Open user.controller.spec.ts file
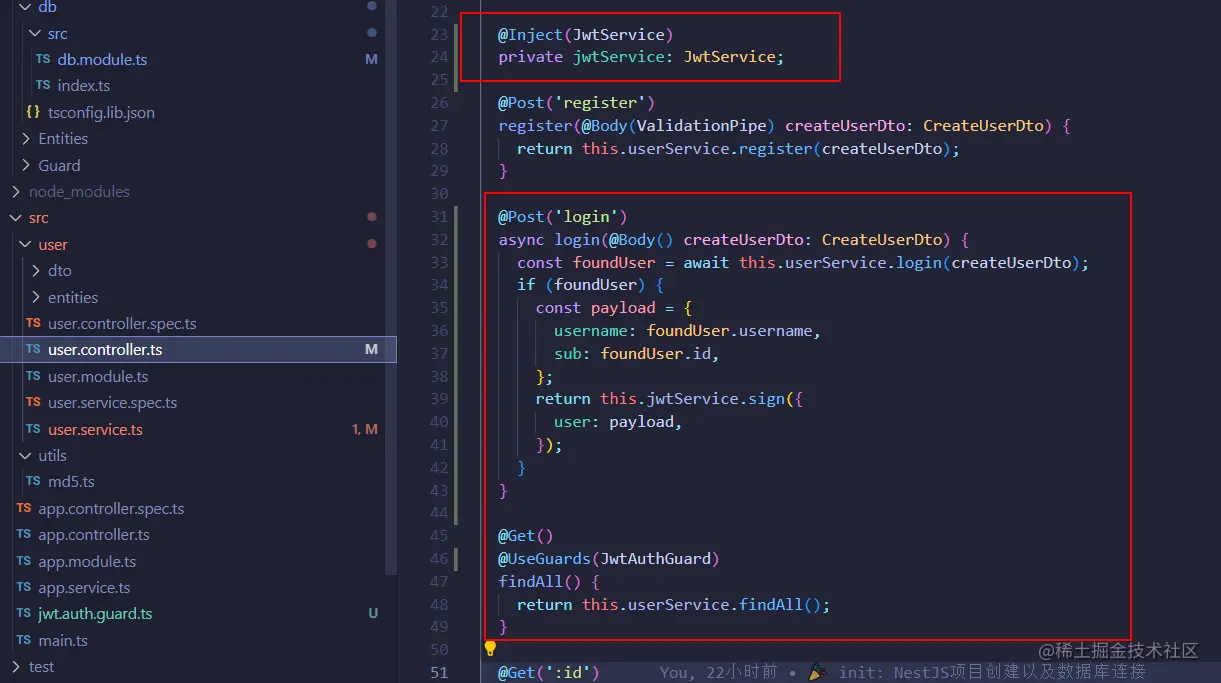This screenshot has width=1221, height=683. tap(122, 324)
